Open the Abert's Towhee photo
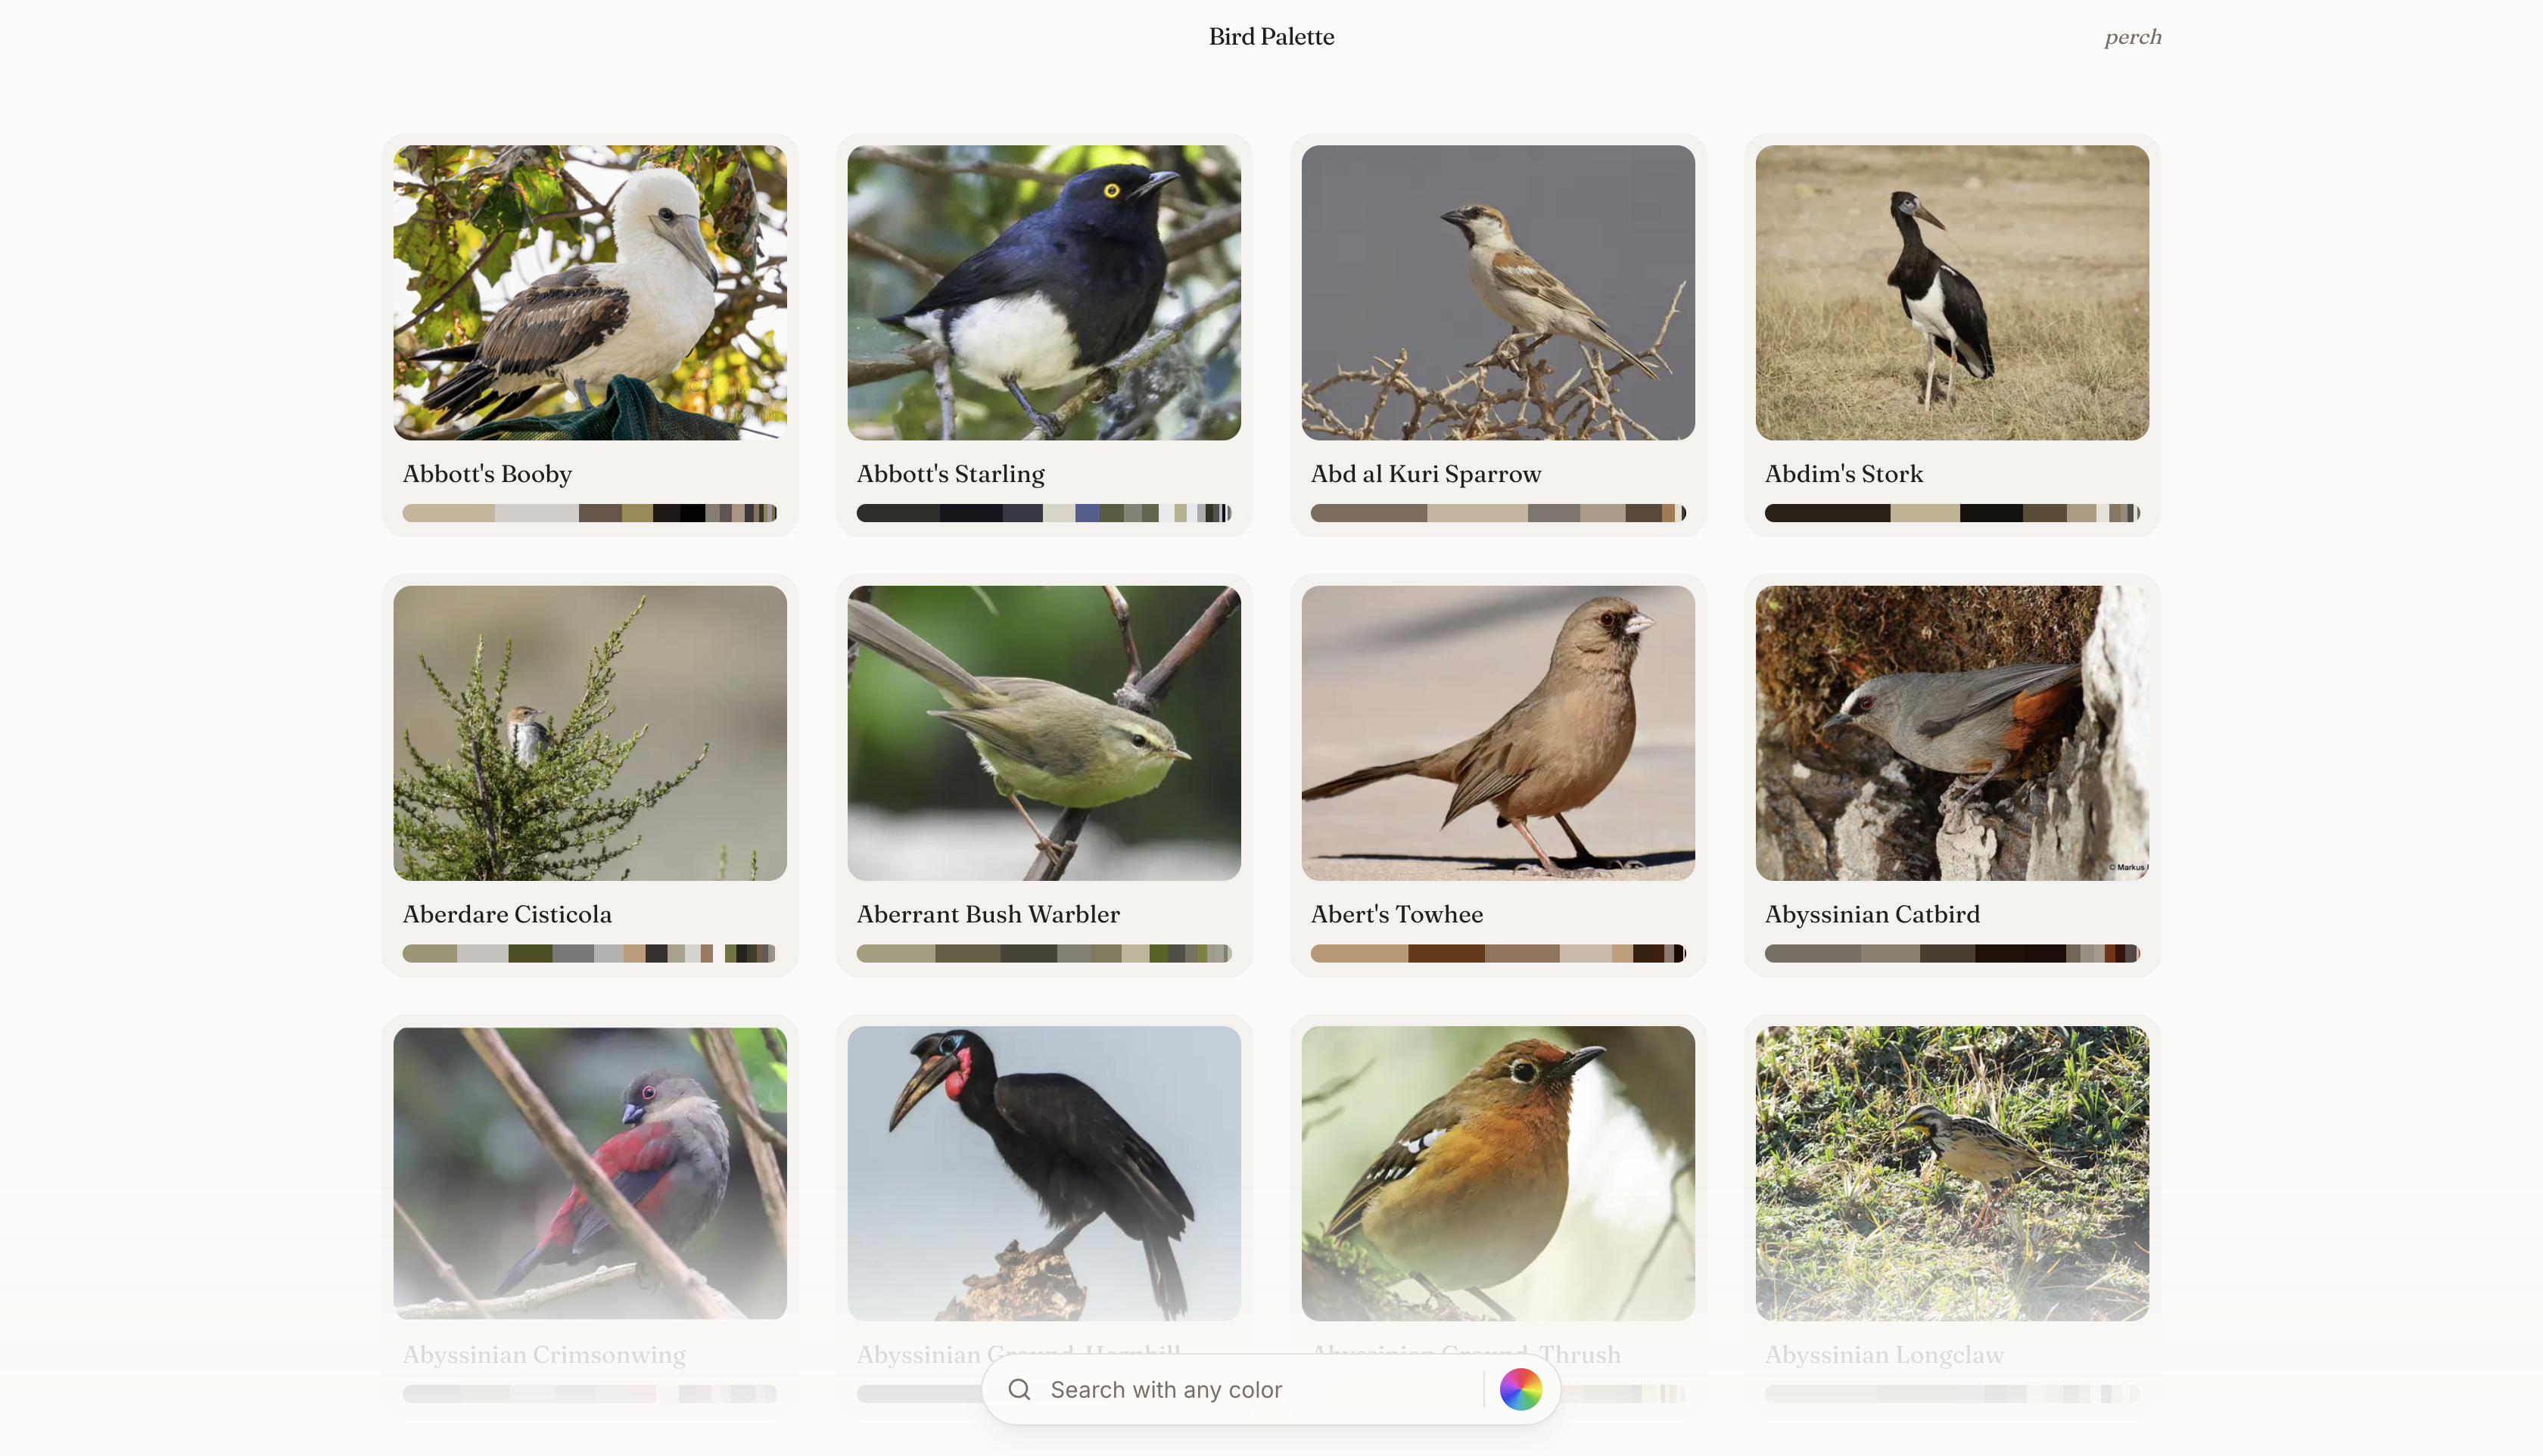Viewport: 2543px width, 1456px height. point(1498,733)
